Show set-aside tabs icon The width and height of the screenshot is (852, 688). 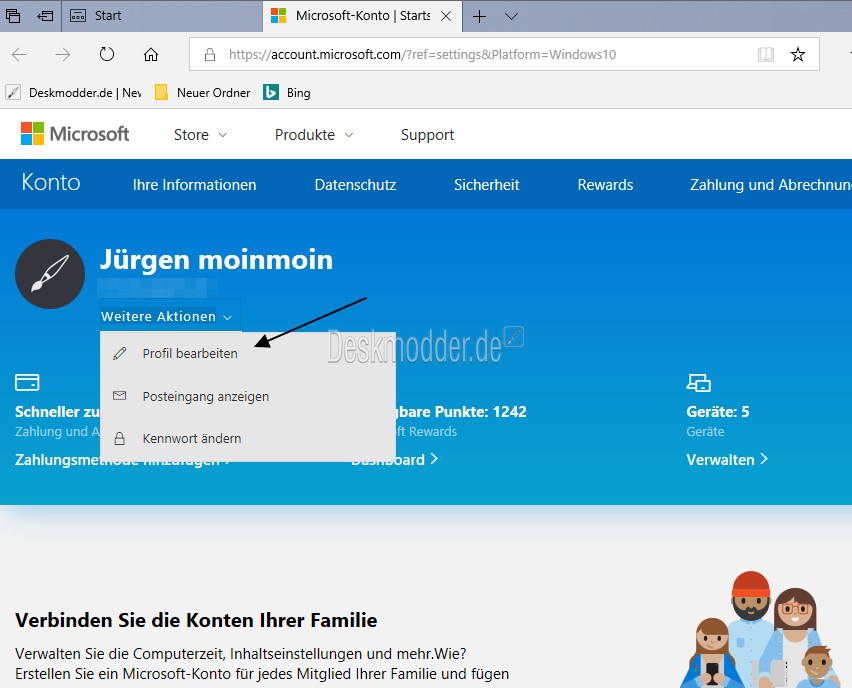[x=12, y=16]
